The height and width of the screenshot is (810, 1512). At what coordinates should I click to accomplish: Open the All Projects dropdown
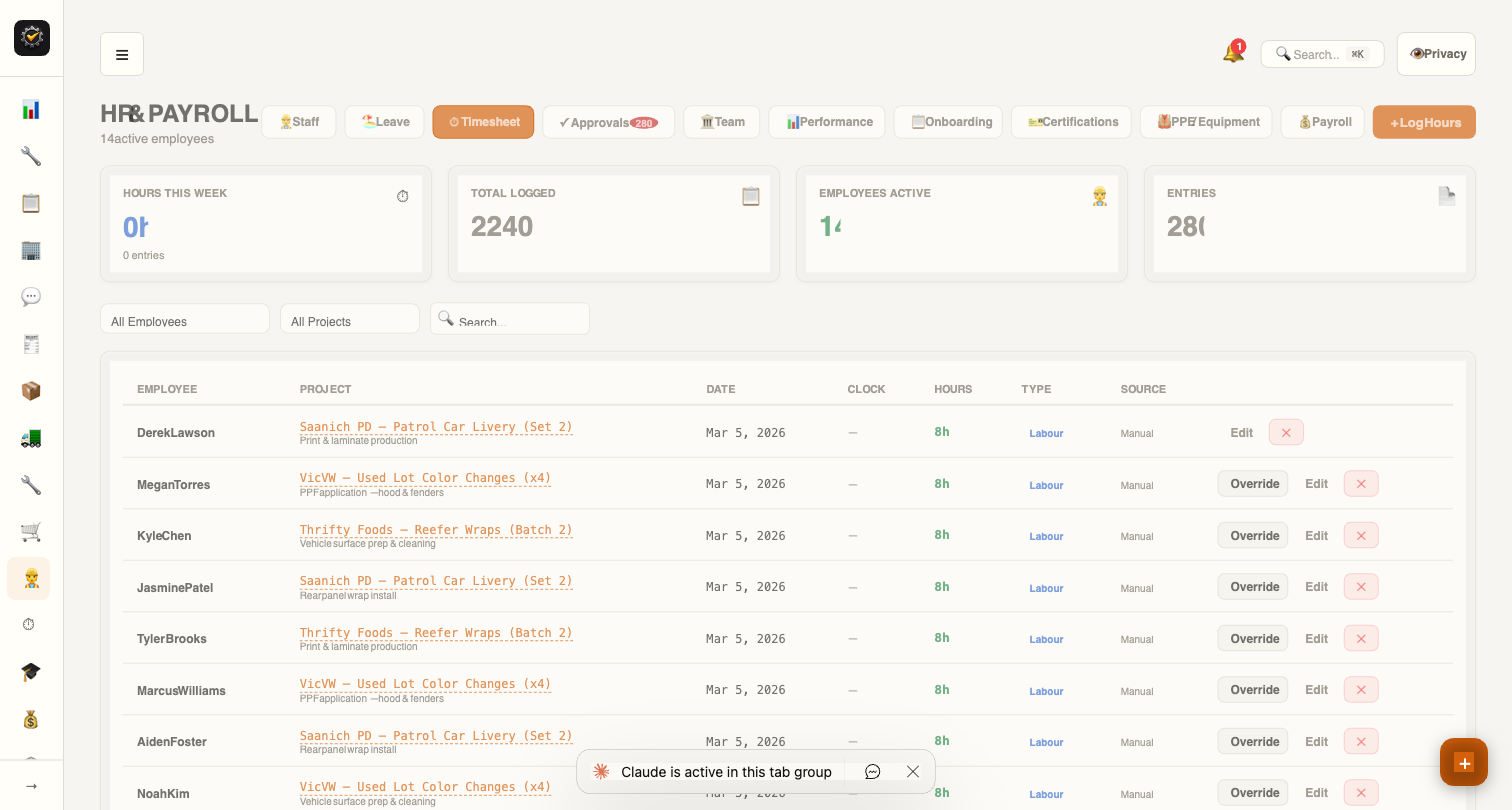(x=349, y=318)
